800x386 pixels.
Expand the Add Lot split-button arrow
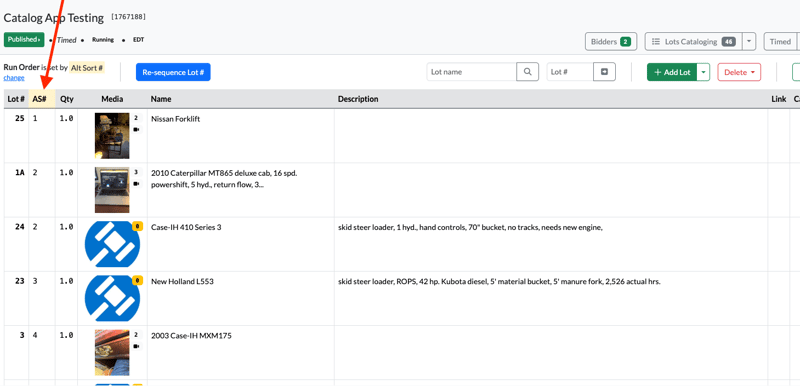pyautogui.click(x=704, y=72)
